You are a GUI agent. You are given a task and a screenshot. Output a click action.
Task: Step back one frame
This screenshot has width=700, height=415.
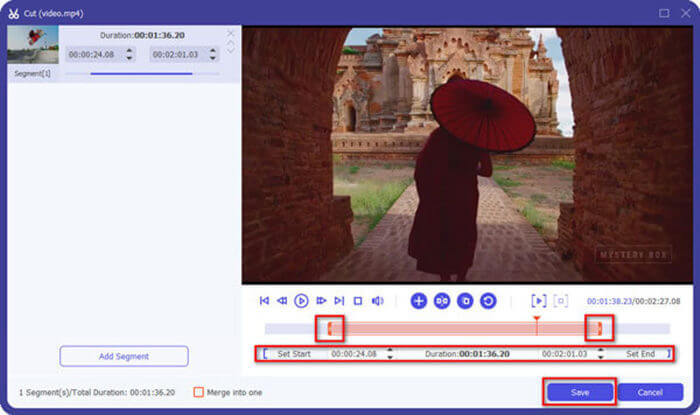pyautogui.click(x=282, y=300)
